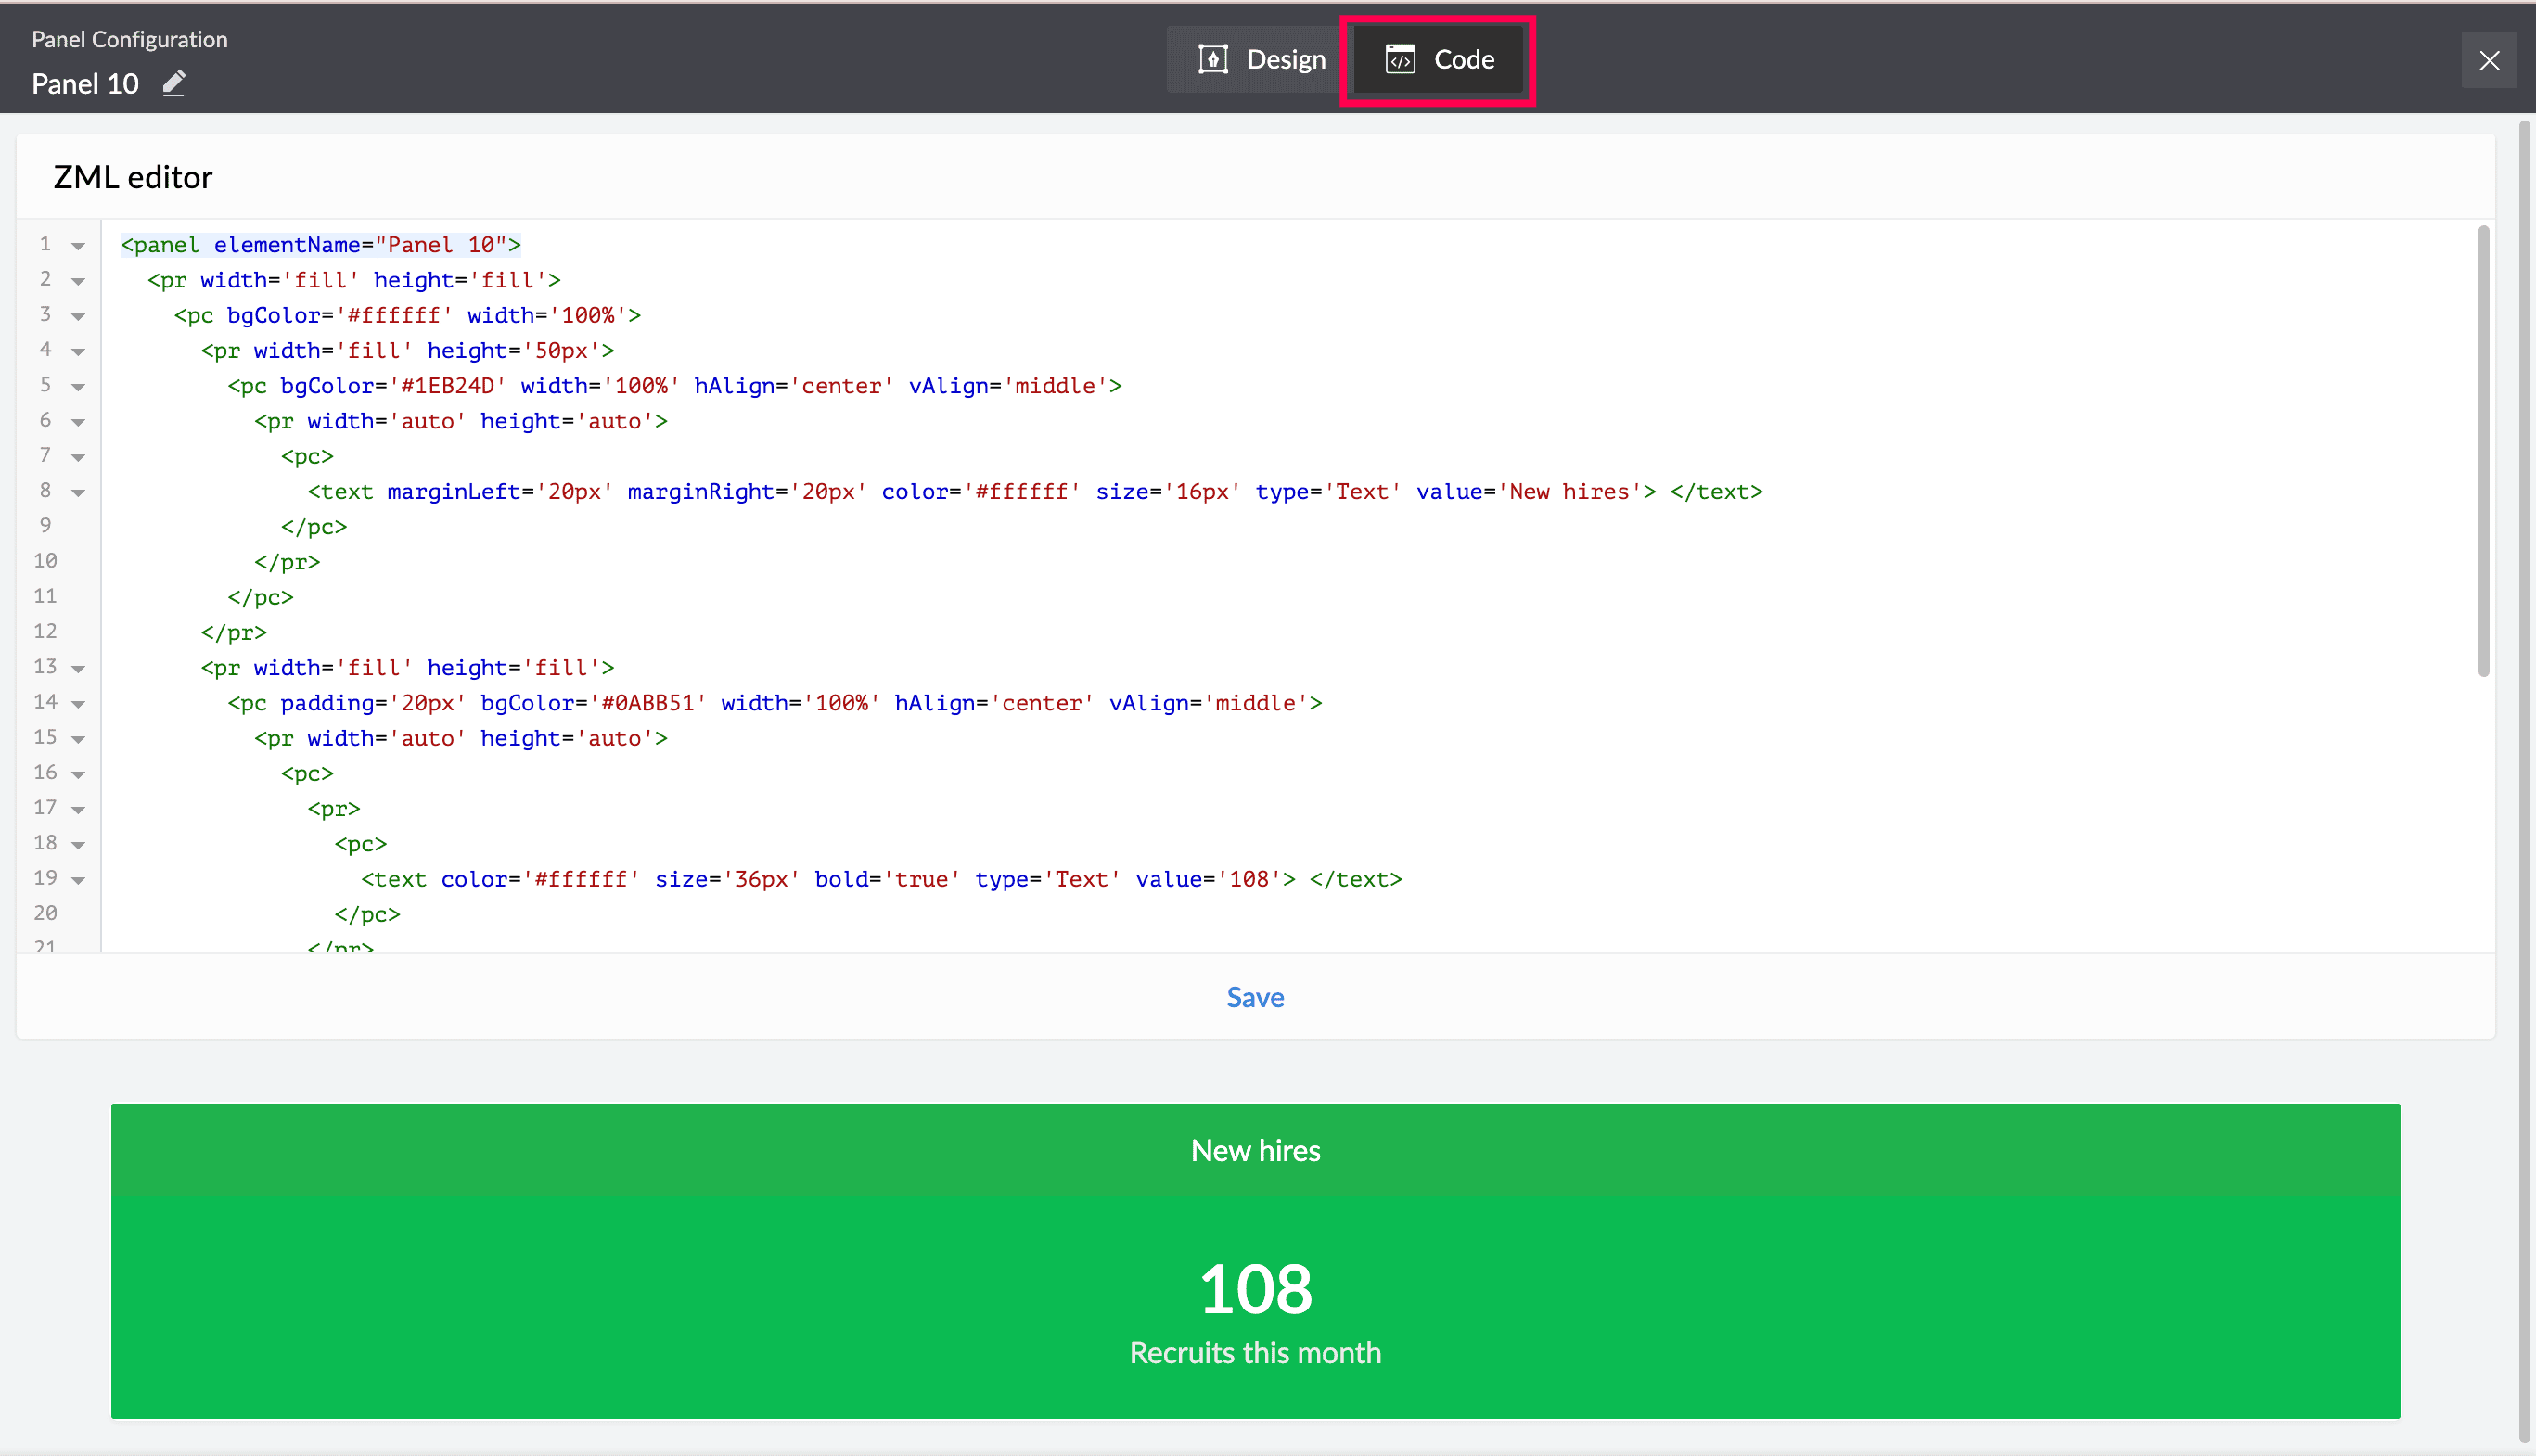Save the ZML editor changes
The image size is (2536, 1456).
1255,997
